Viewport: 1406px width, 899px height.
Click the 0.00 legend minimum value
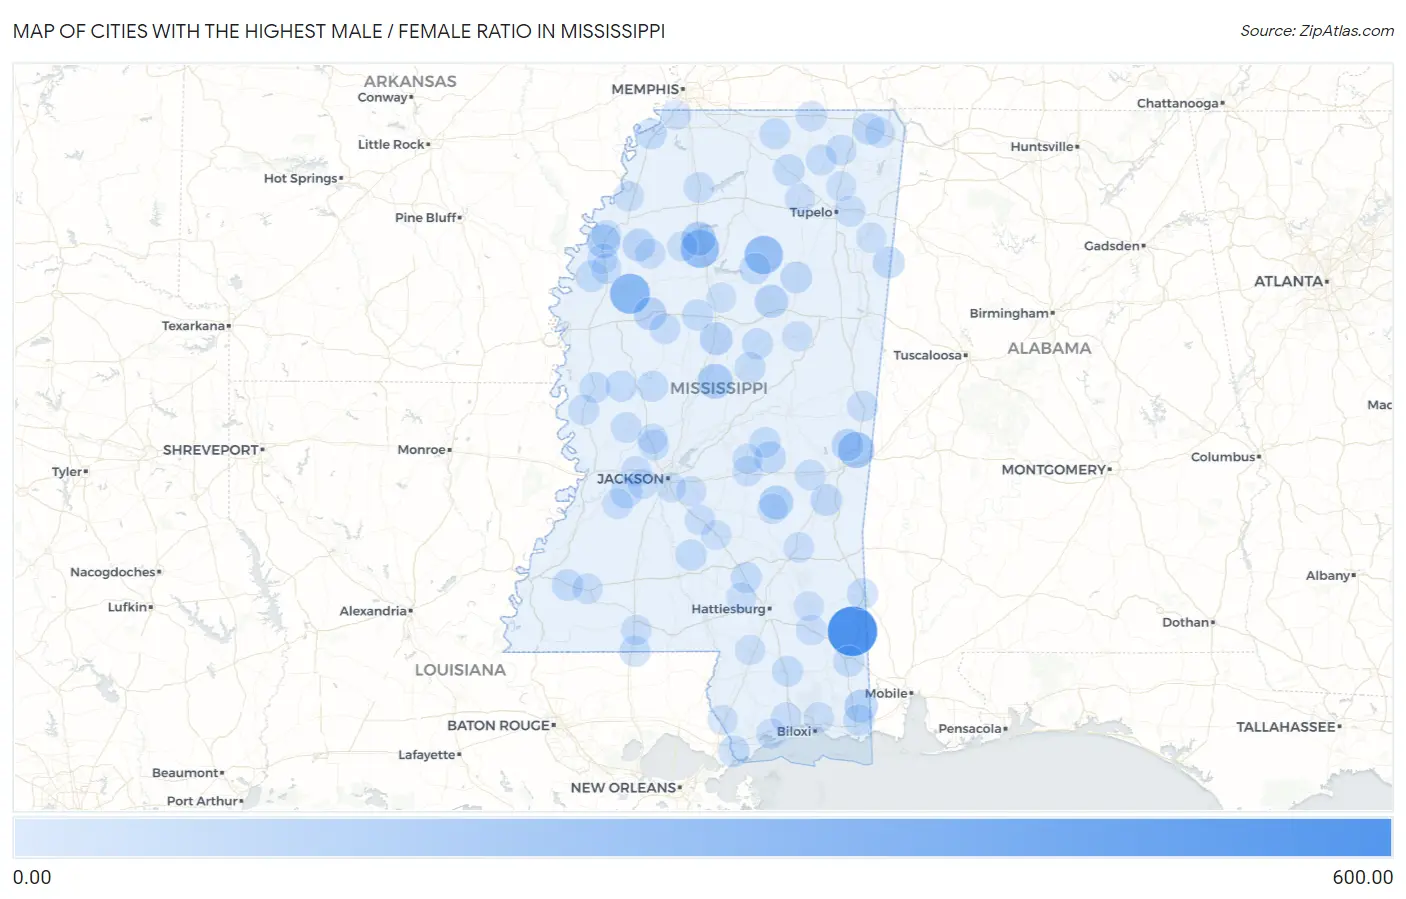tap(32, 877)
